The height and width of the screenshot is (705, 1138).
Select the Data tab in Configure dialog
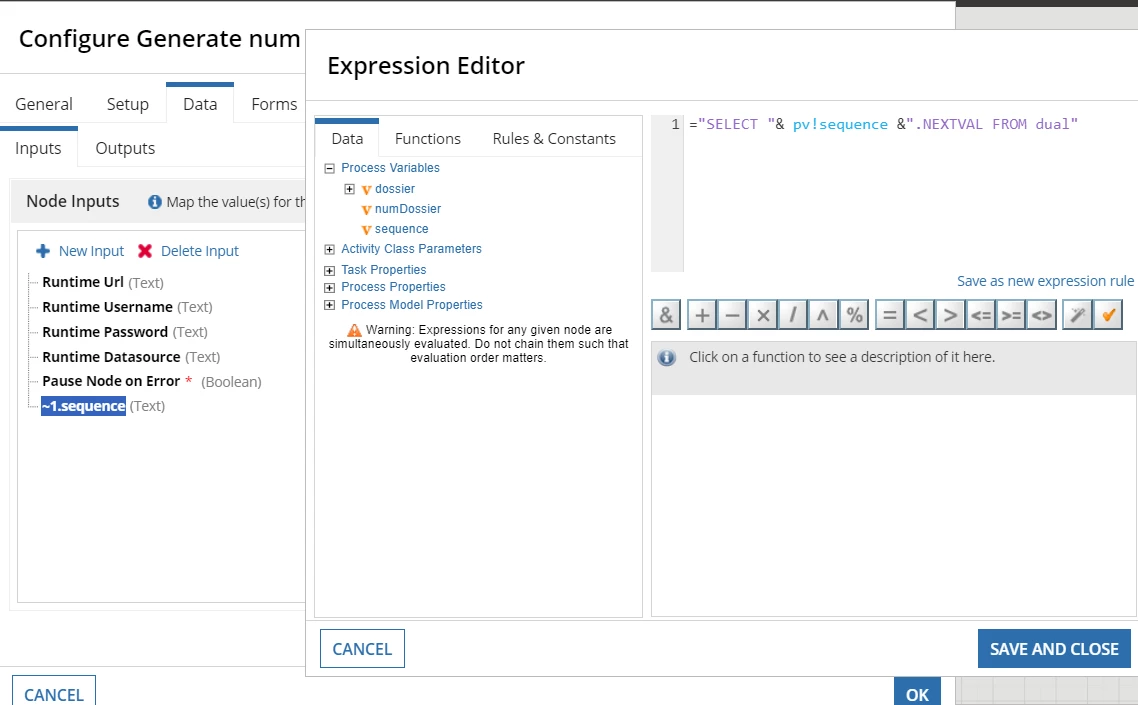click(x=200, y=105)
